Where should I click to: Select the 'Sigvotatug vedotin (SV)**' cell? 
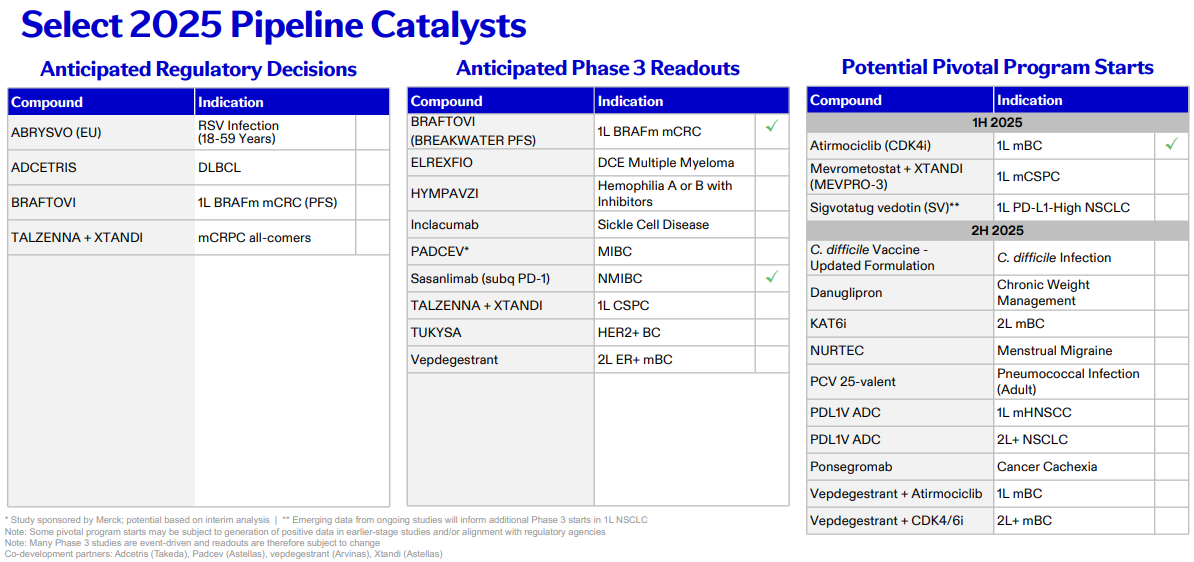click(x=900, y=207)
